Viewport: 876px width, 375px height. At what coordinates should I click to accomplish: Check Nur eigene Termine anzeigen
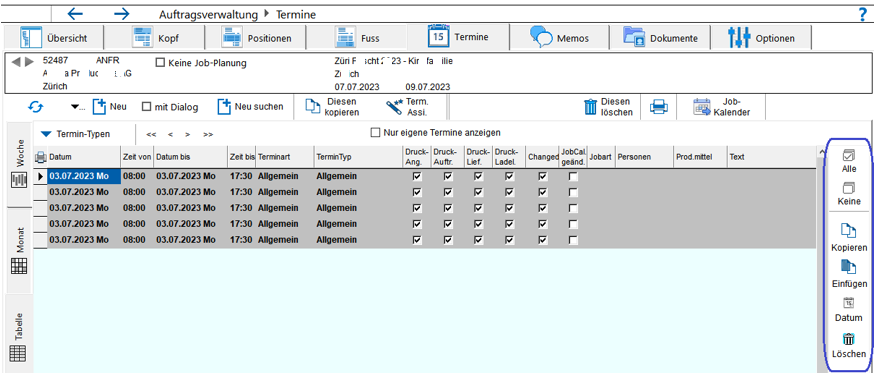point(376,133)
